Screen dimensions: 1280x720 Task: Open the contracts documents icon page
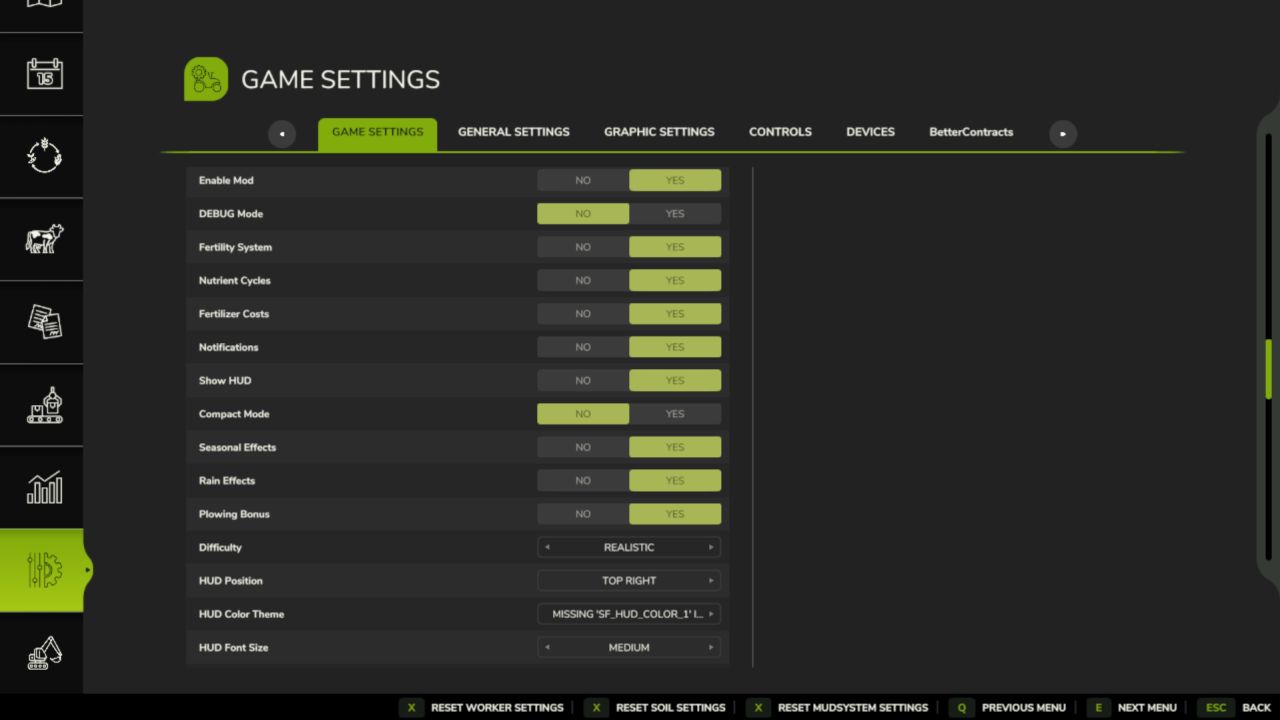(43, 322)
